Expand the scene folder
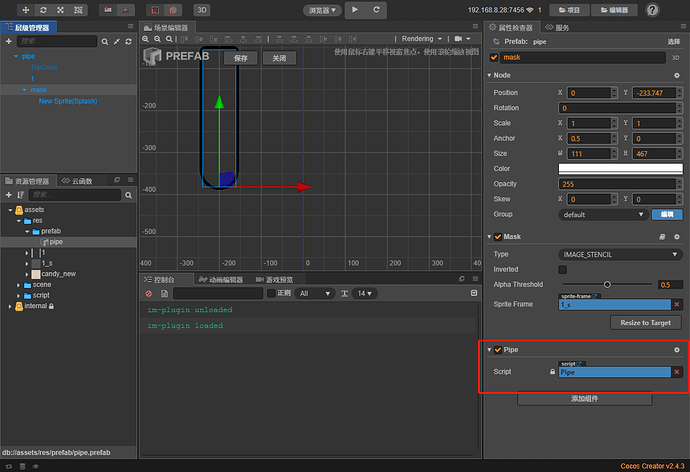 18,285
